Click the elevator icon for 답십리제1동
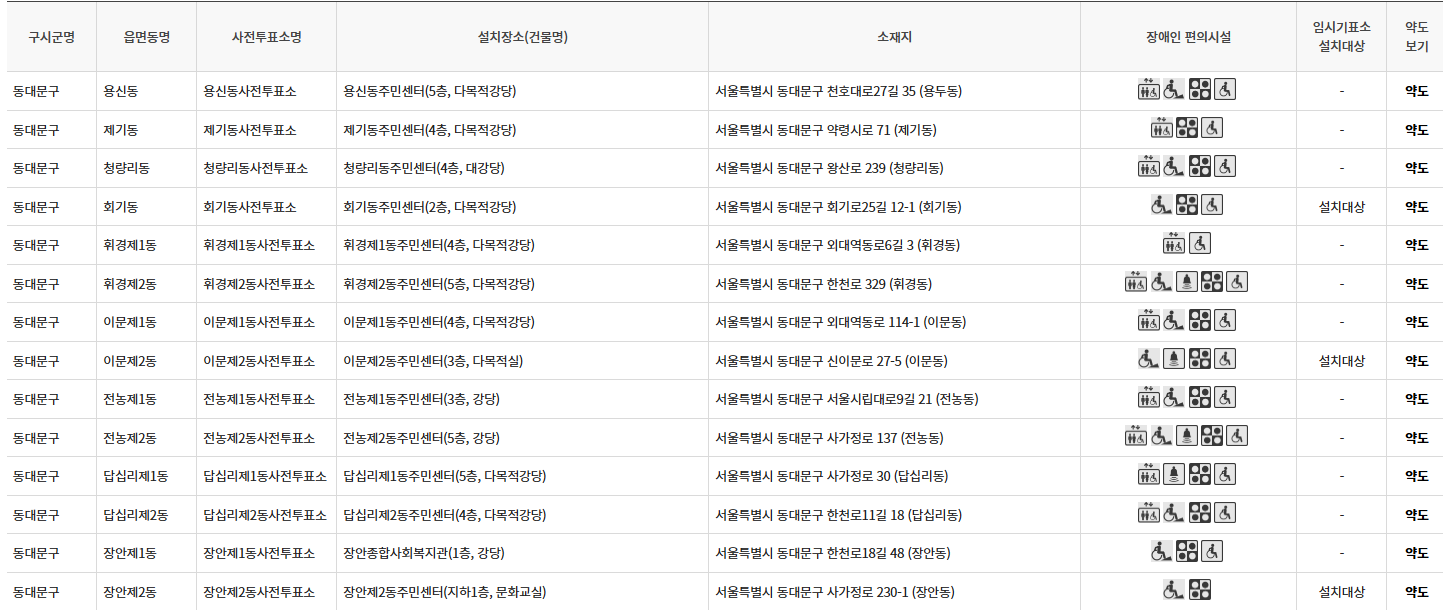This screenshot has width=1443, height=610. [1149, 474]
